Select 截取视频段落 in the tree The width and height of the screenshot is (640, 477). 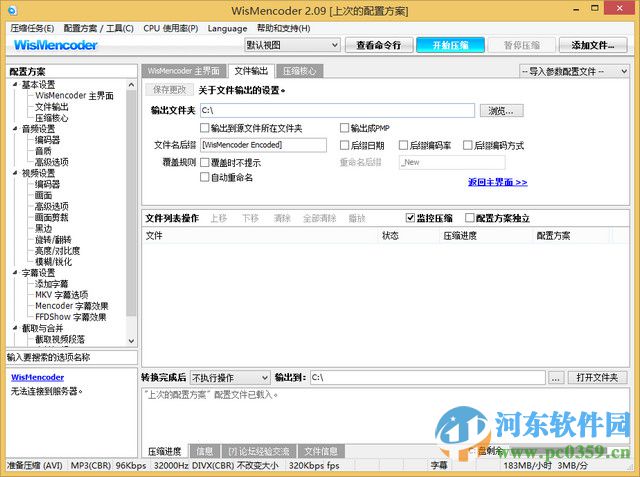60,339
